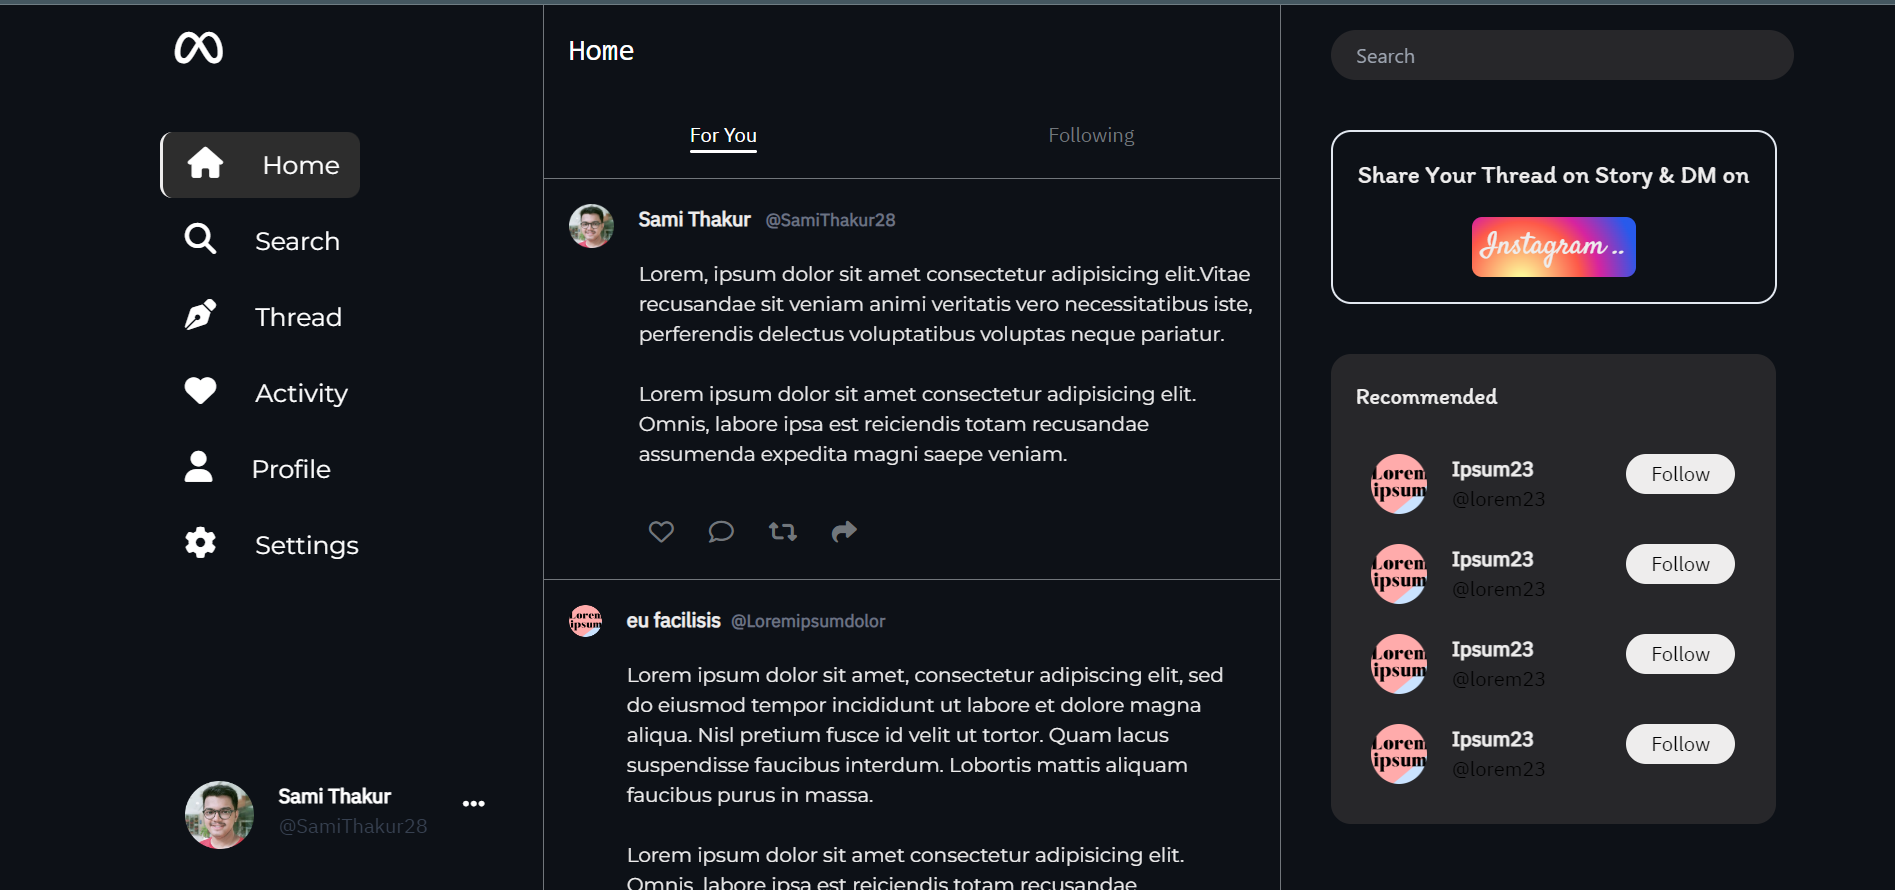Click the Instagram gradient button

(1553, 247)
